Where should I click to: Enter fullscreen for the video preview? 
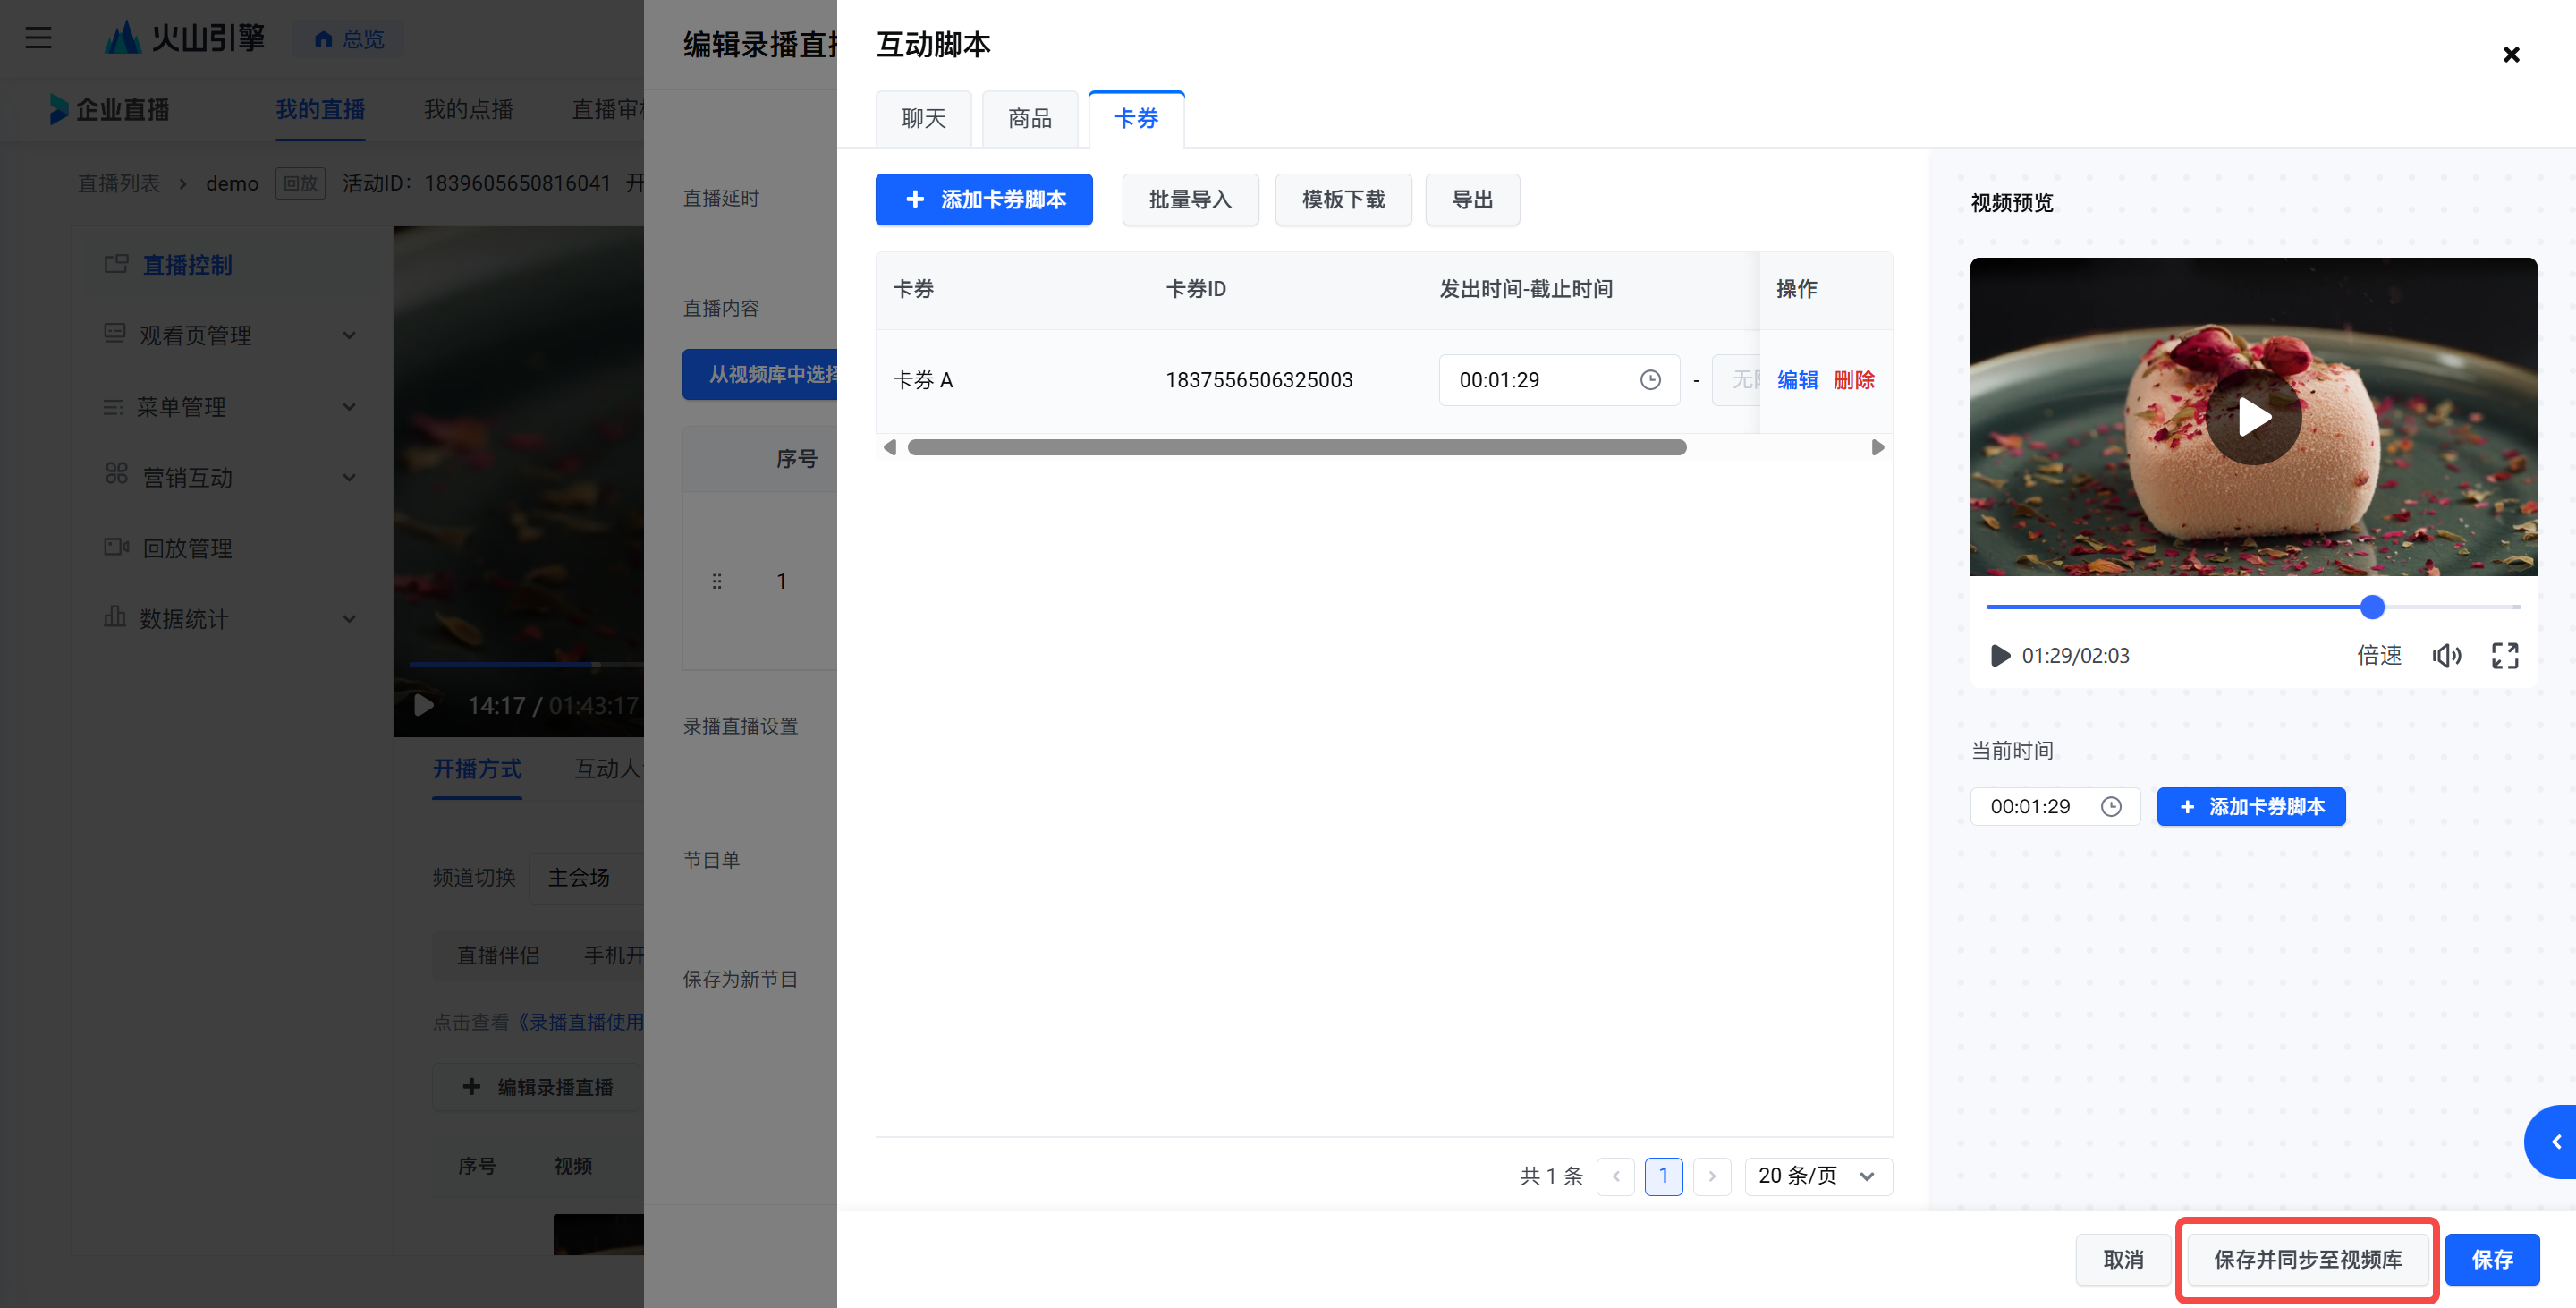[2505, 655]
